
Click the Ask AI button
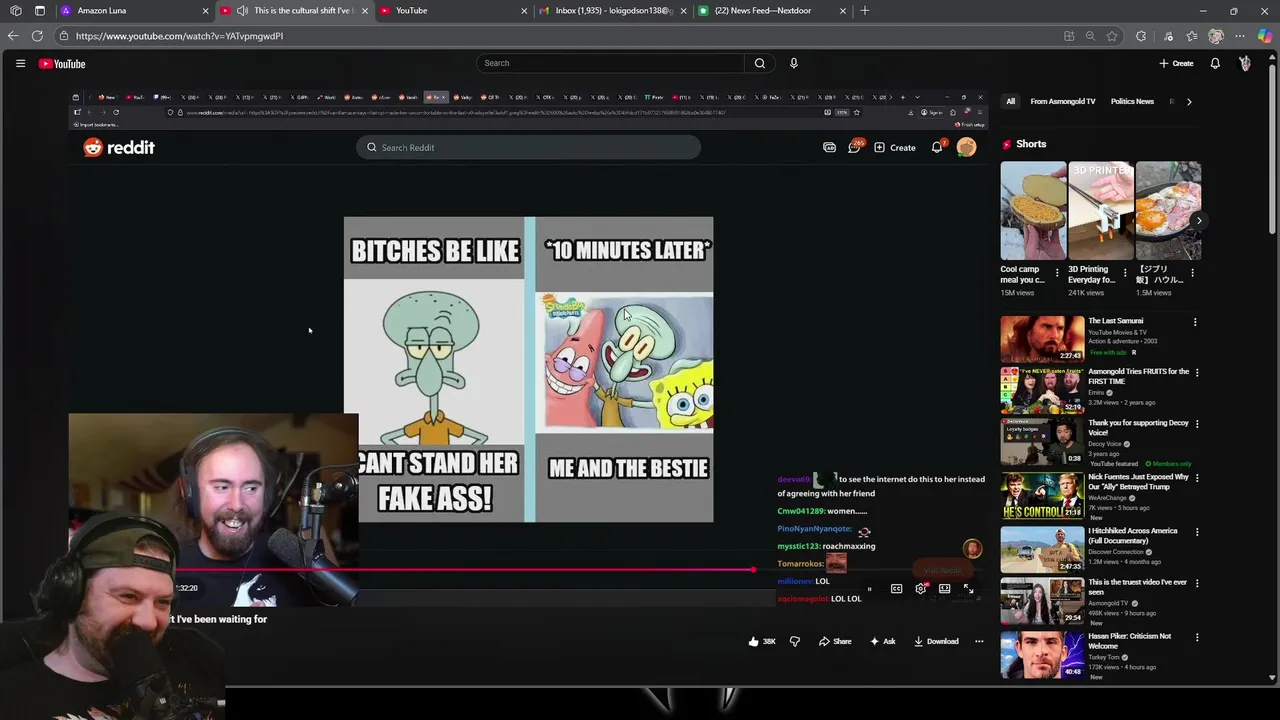(882, 641)
